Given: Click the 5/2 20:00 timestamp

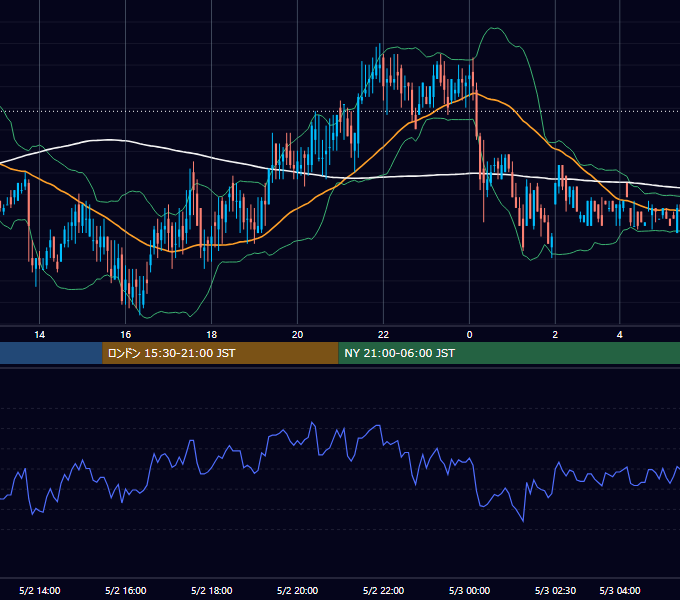Looking at the screenshot, I should click(298, 590).
